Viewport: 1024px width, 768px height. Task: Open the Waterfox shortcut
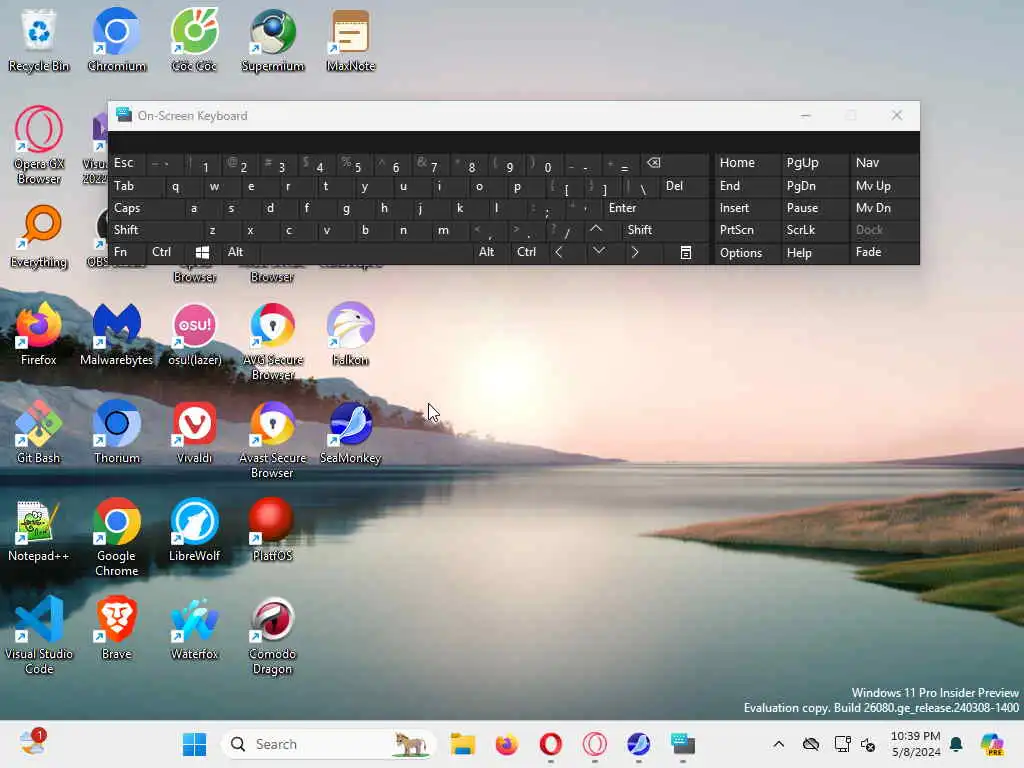[x=194, y=628]
